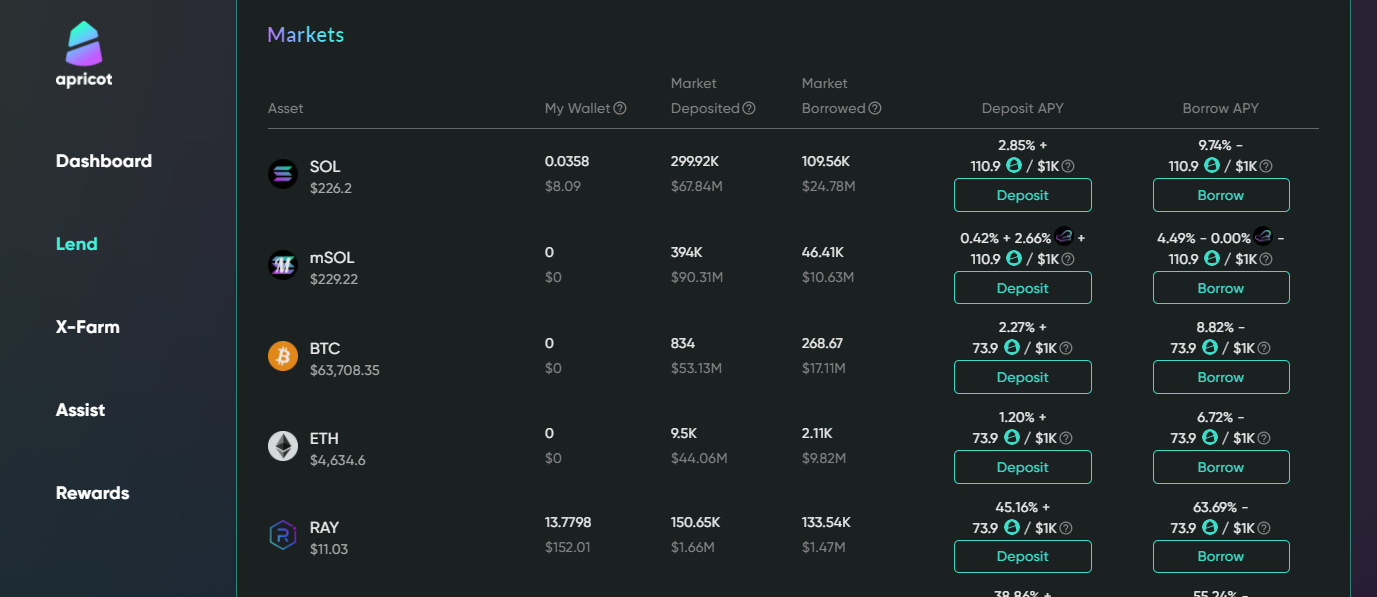Click My Wallet help question icon

click(x=620, y=108)
